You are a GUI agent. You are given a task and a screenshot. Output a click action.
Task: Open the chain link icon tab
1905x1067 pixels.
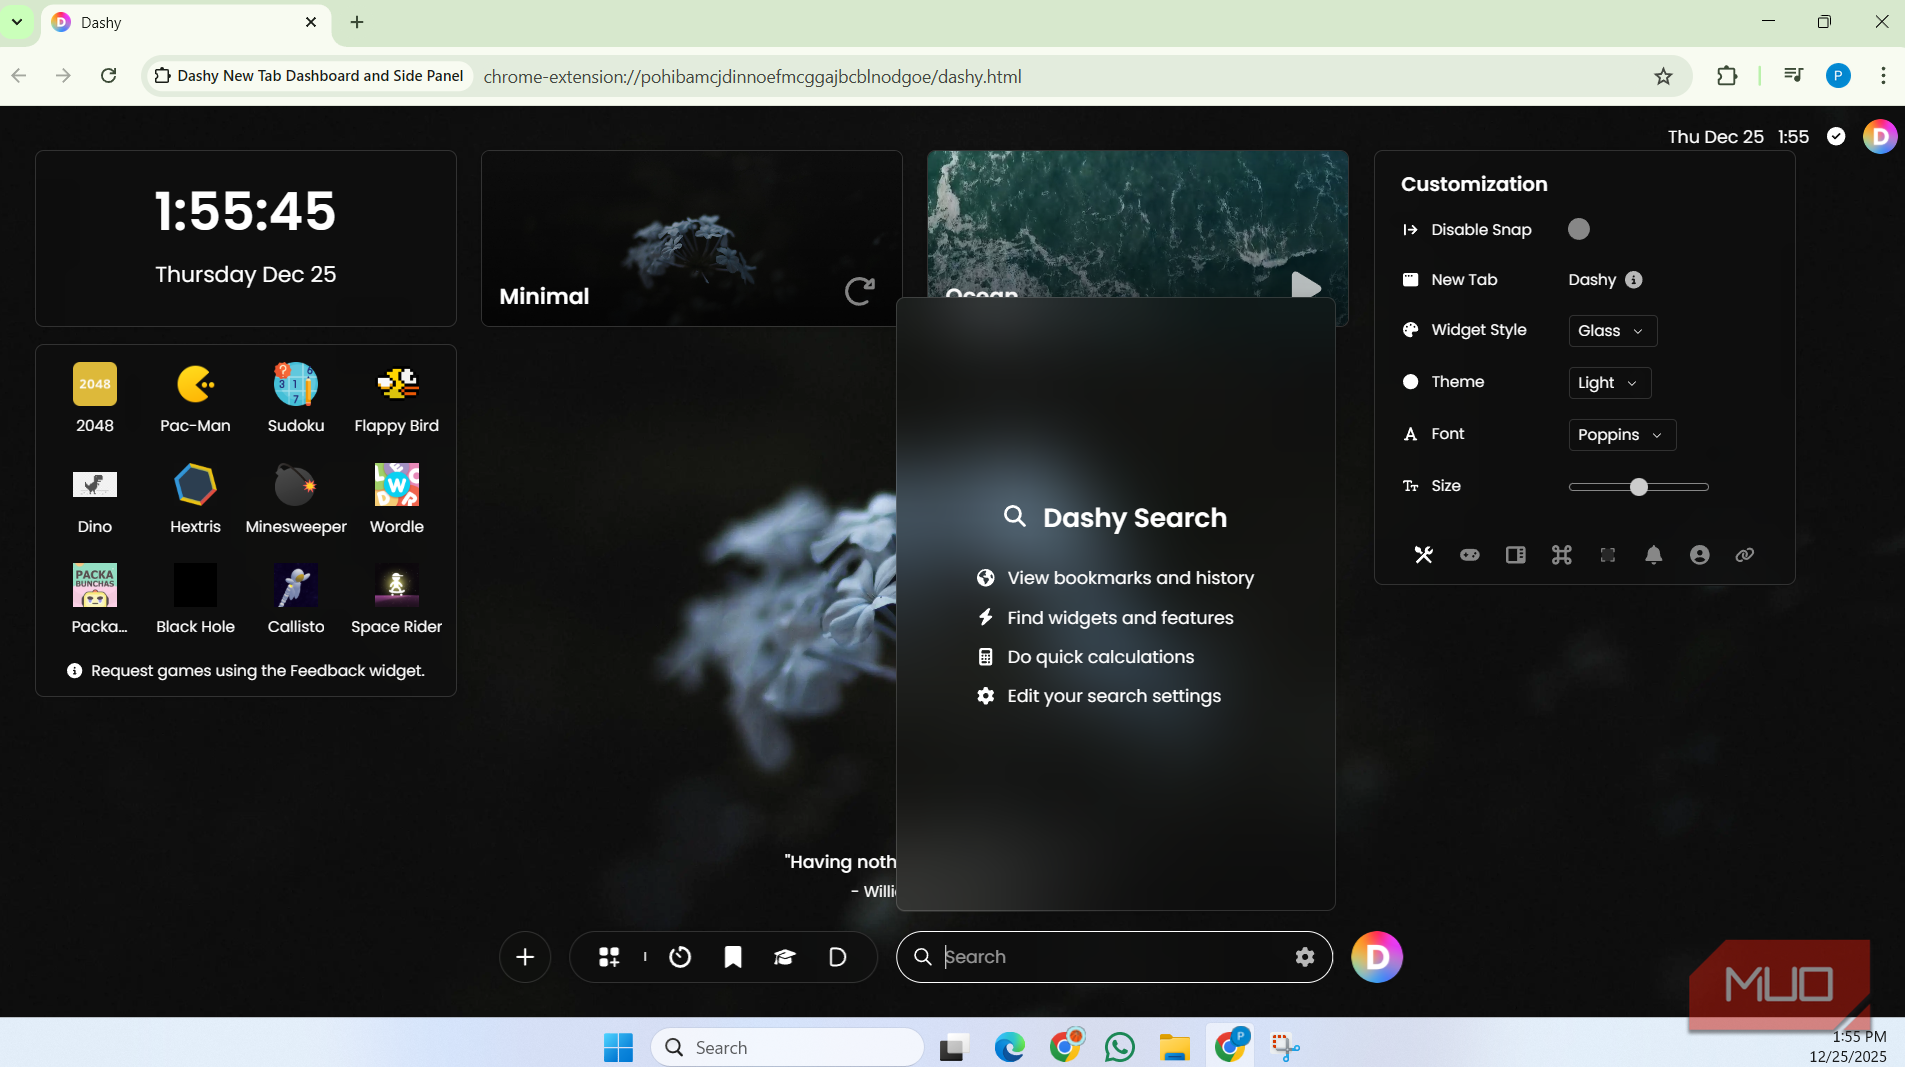[1745, 555]
